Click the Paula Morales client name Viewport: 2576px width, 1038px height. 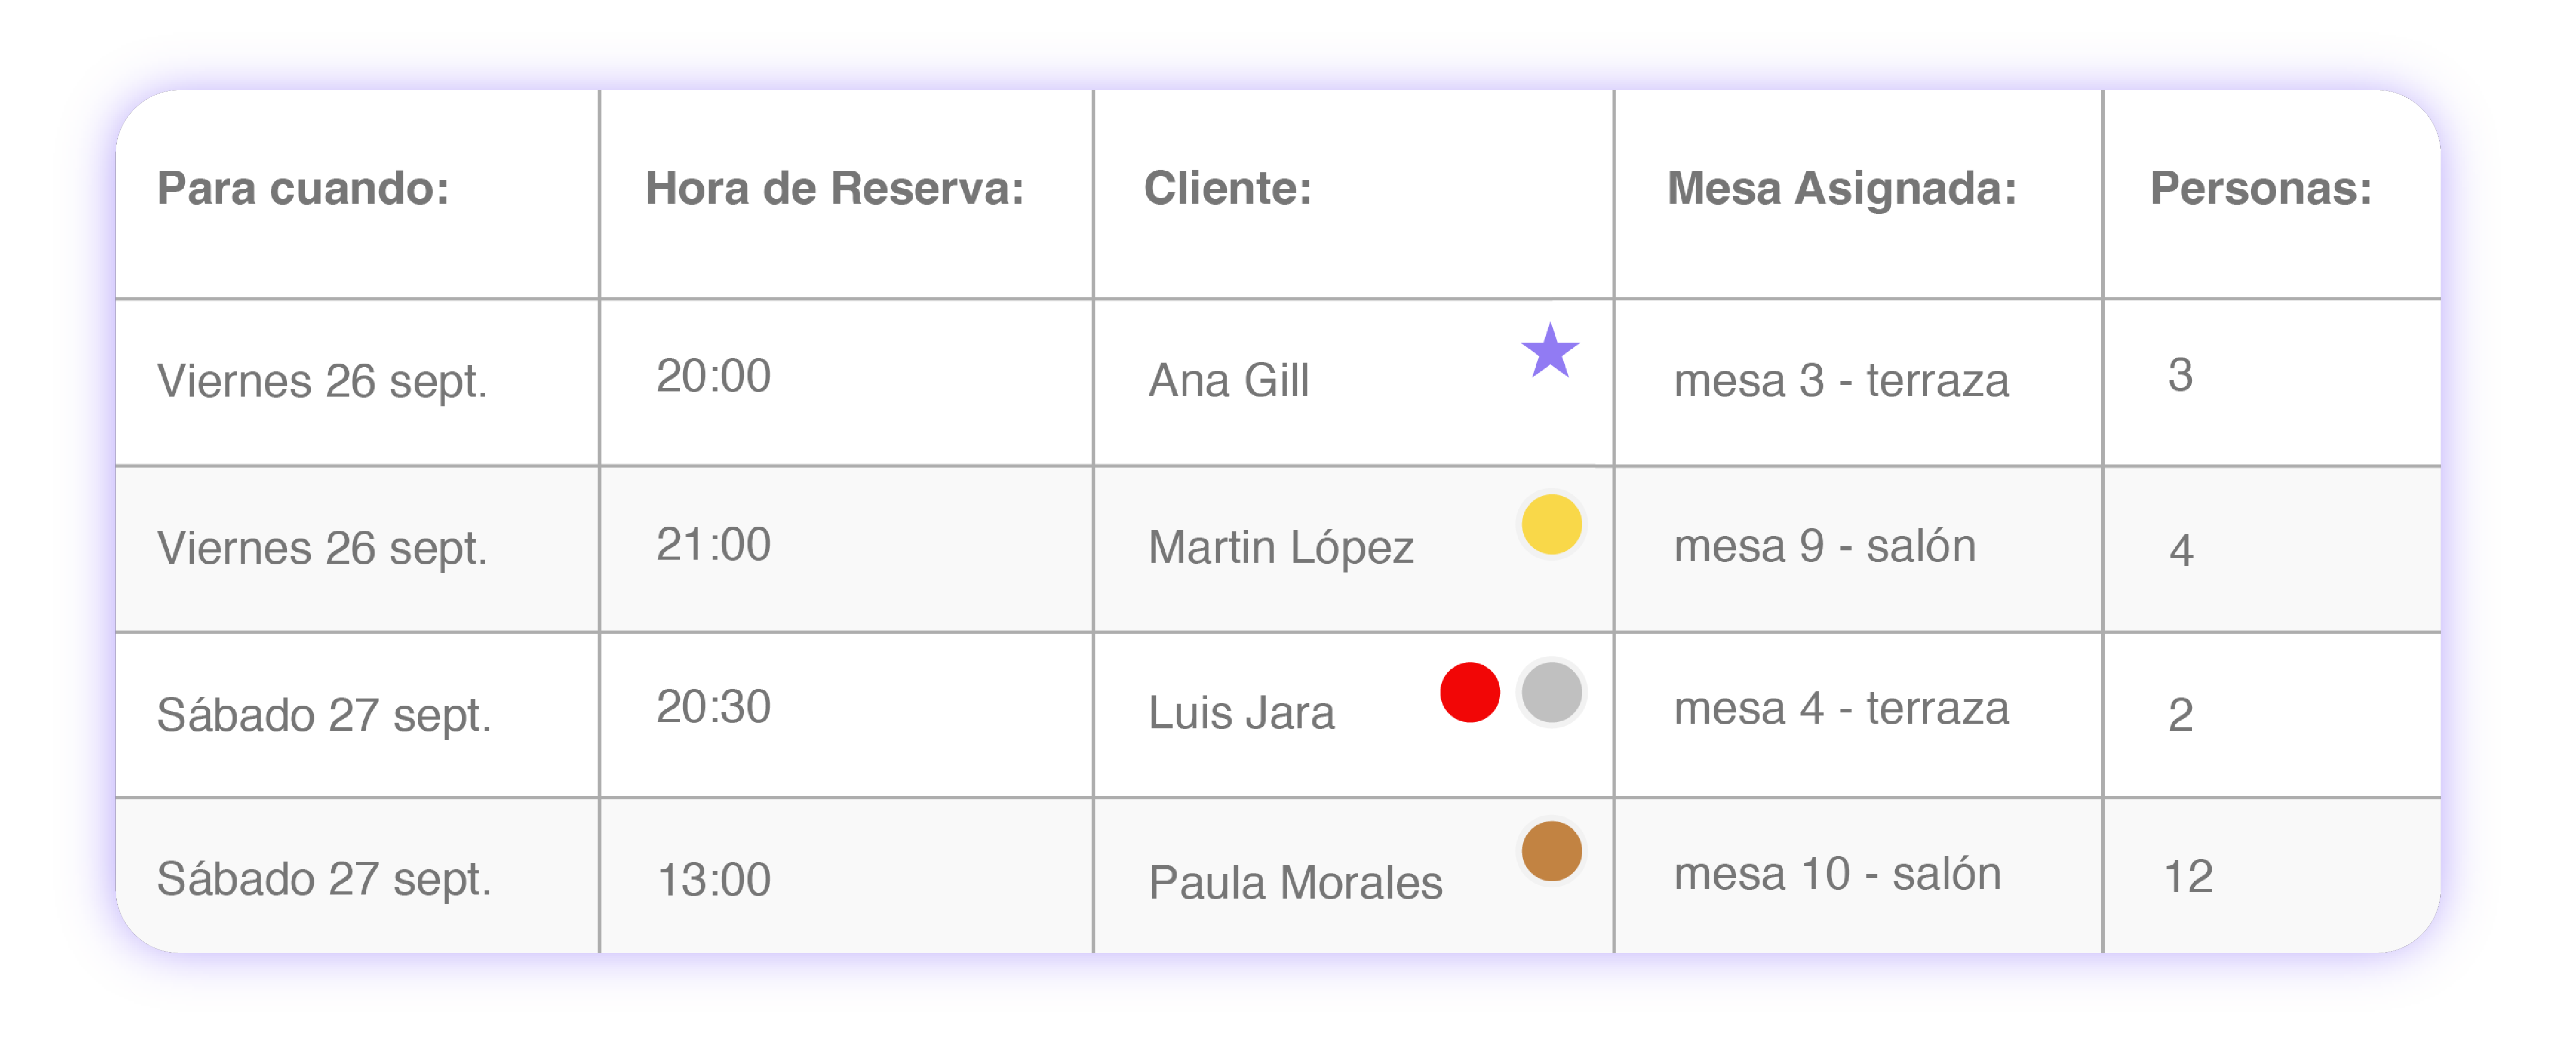(1295, 883)
